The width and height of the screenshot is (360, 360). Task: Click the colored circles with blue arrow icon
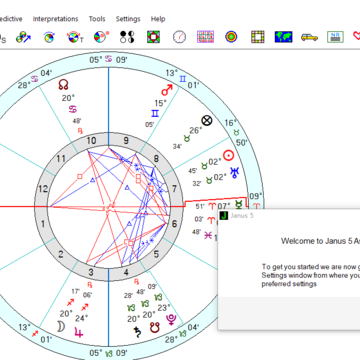coord(23,37)
